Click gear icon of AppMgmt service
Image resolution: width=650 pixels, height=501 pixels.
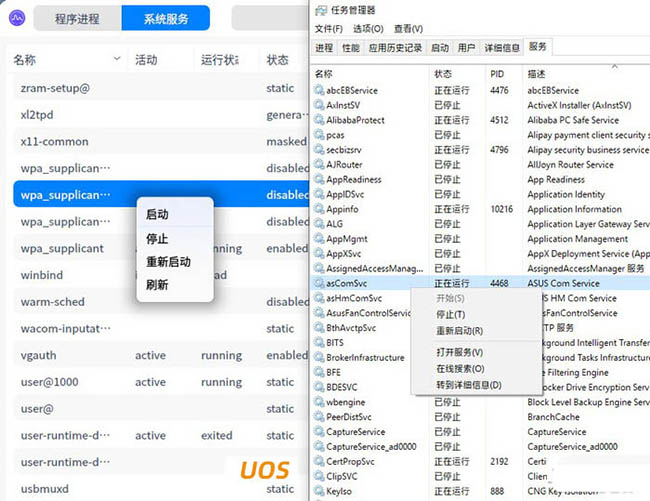coord(319,238)
